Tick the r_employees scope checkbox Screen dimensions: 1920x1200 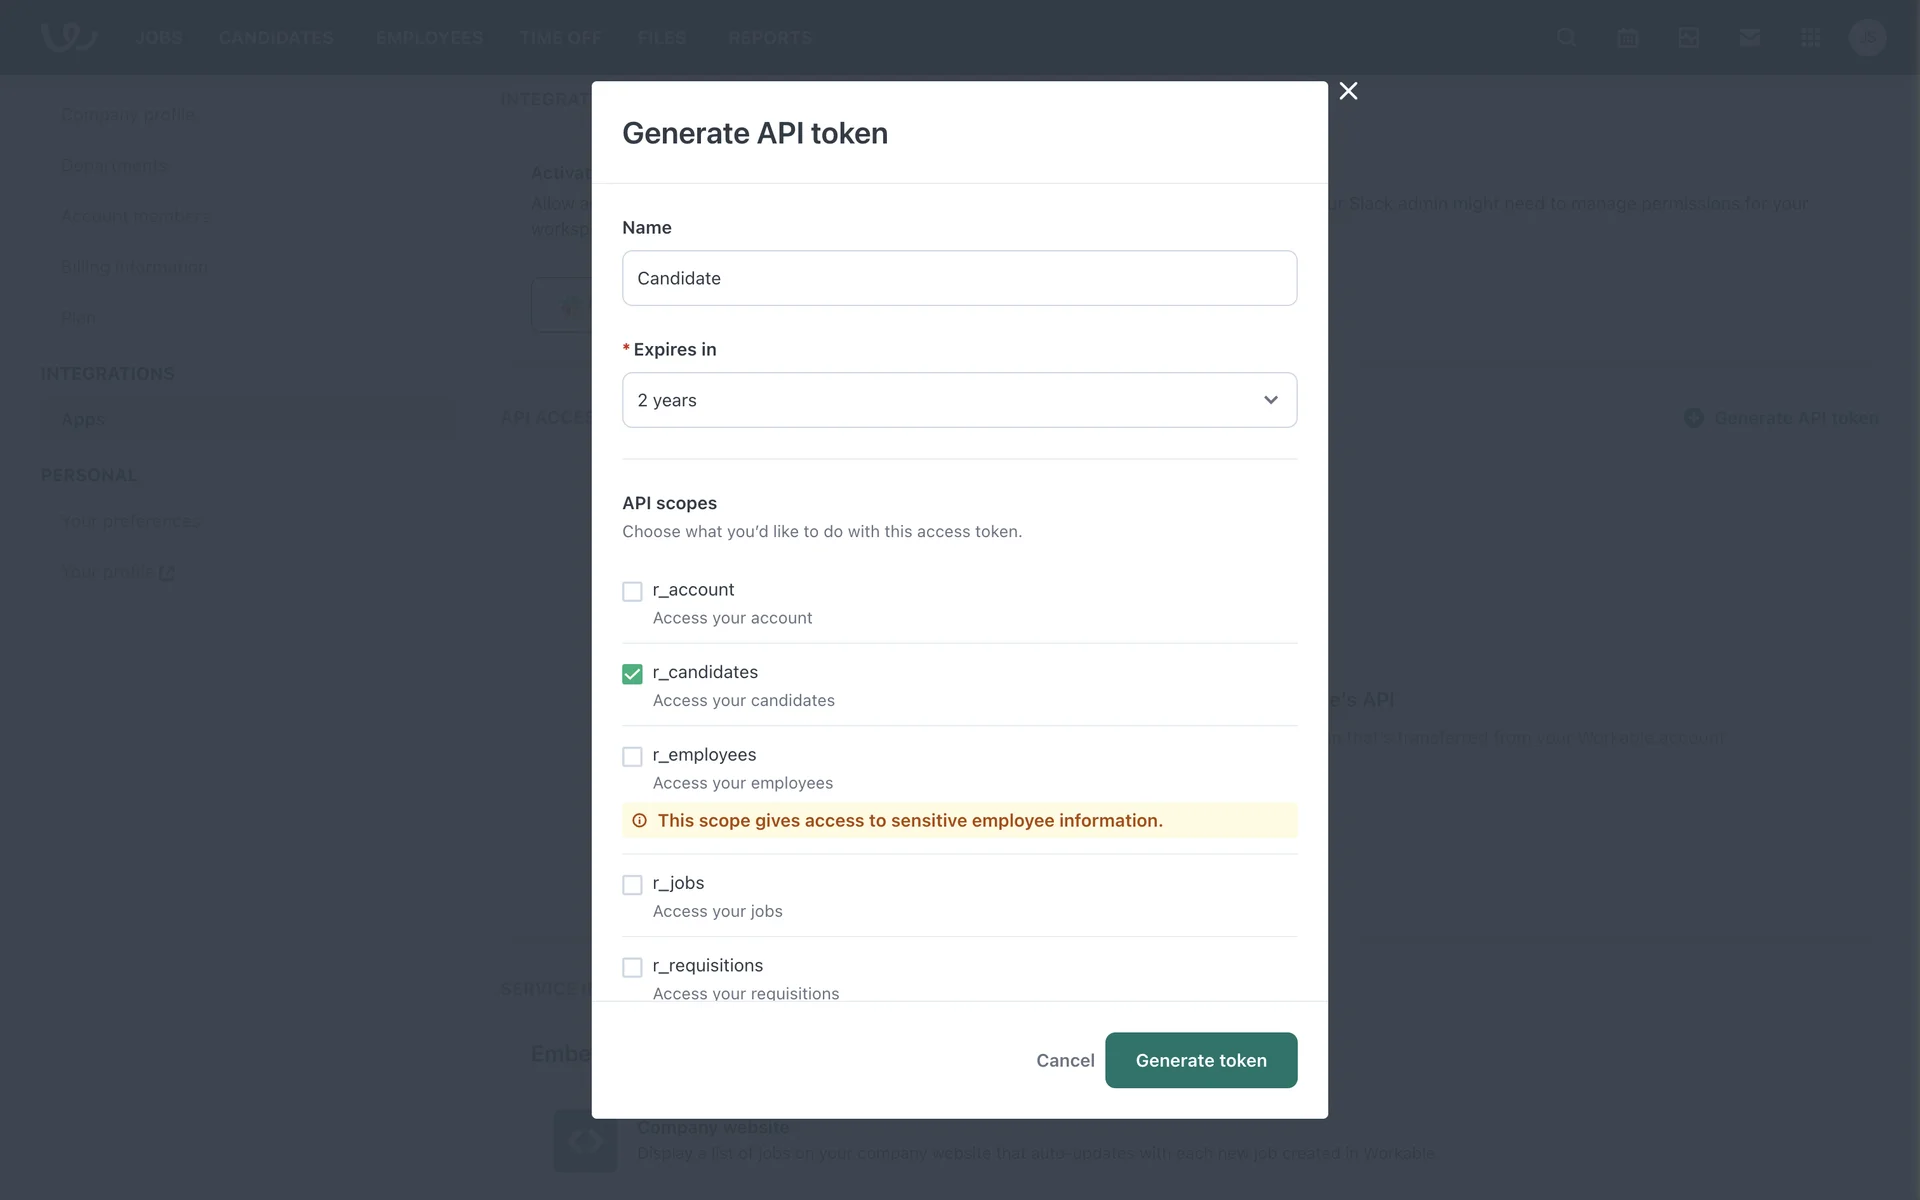pyautogui.click(x=632, y=757)
